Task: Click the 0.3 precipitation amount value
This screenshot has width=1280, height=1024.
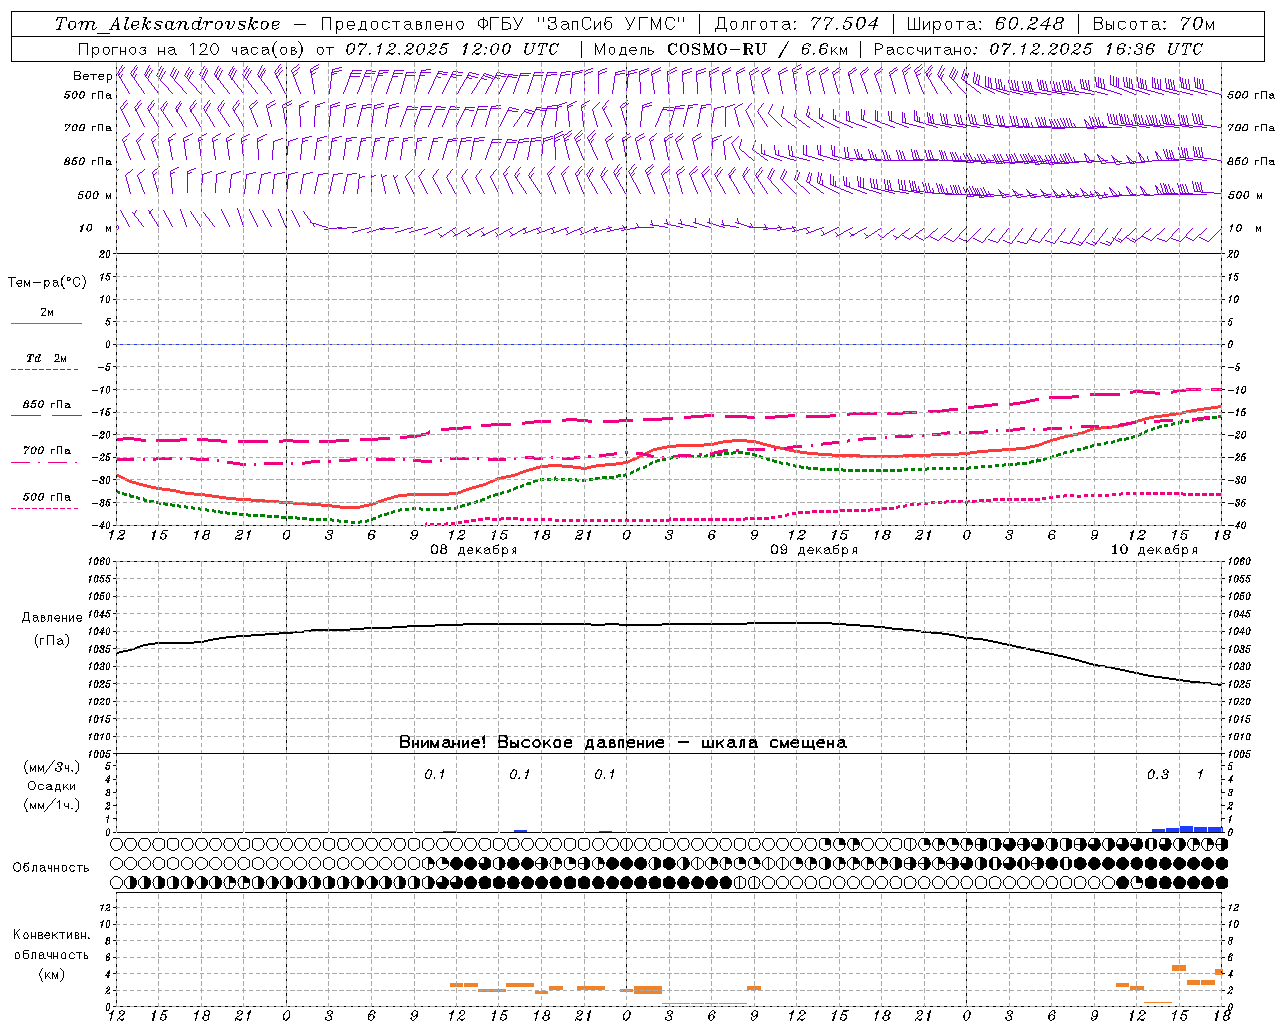Action: click(1158, 775)
